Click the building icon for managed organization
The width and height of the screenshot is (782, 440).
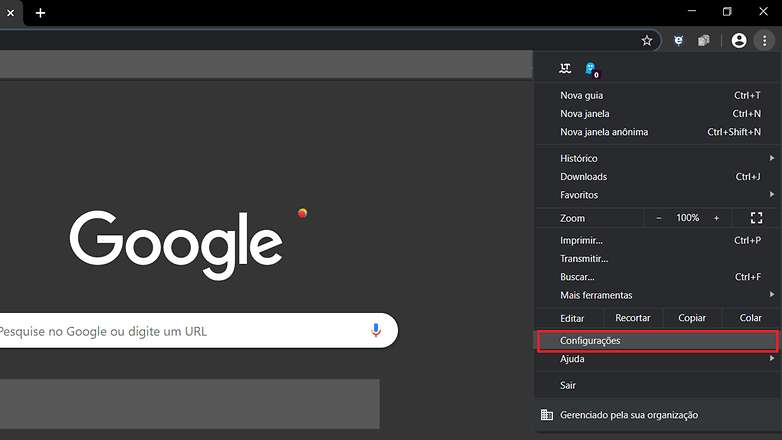(x=547, y=415)
